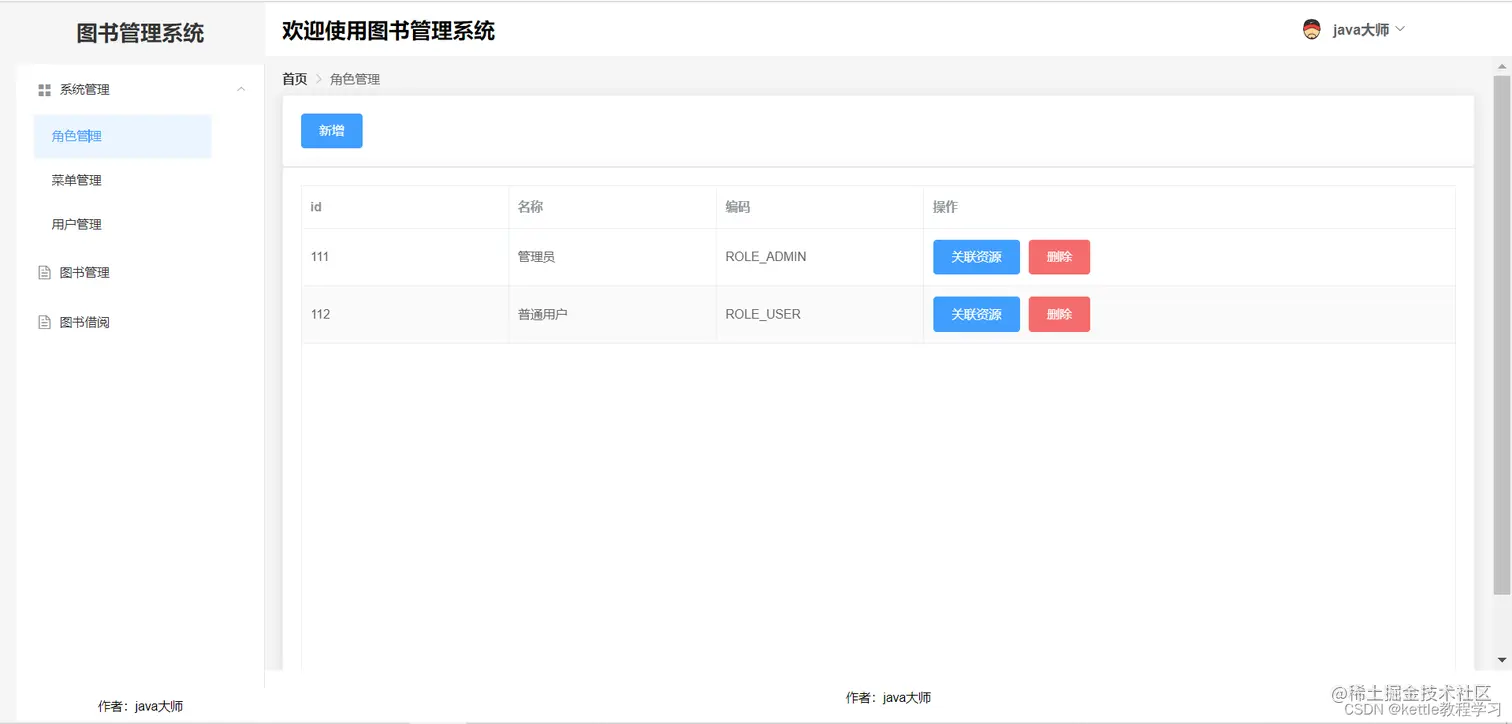Click 删除 for the ROLE_USER row
This screenshot has width=1512, height=724.
tap(1059, 314)
